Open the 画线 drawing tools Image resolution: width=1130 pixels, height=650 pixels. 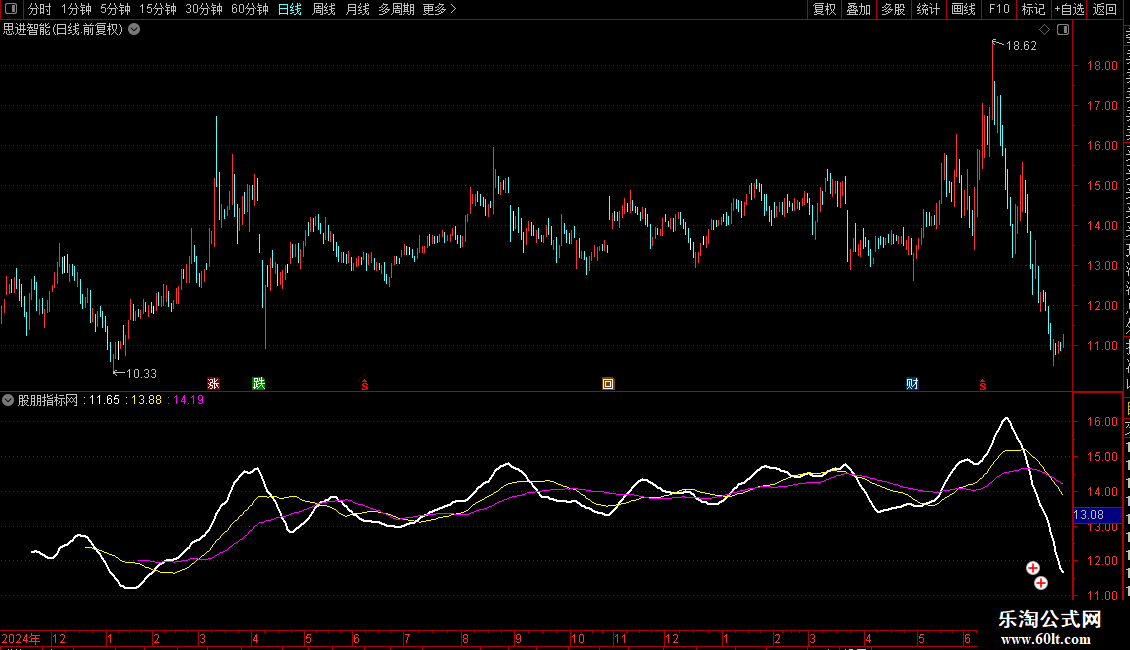click(964, 9)
